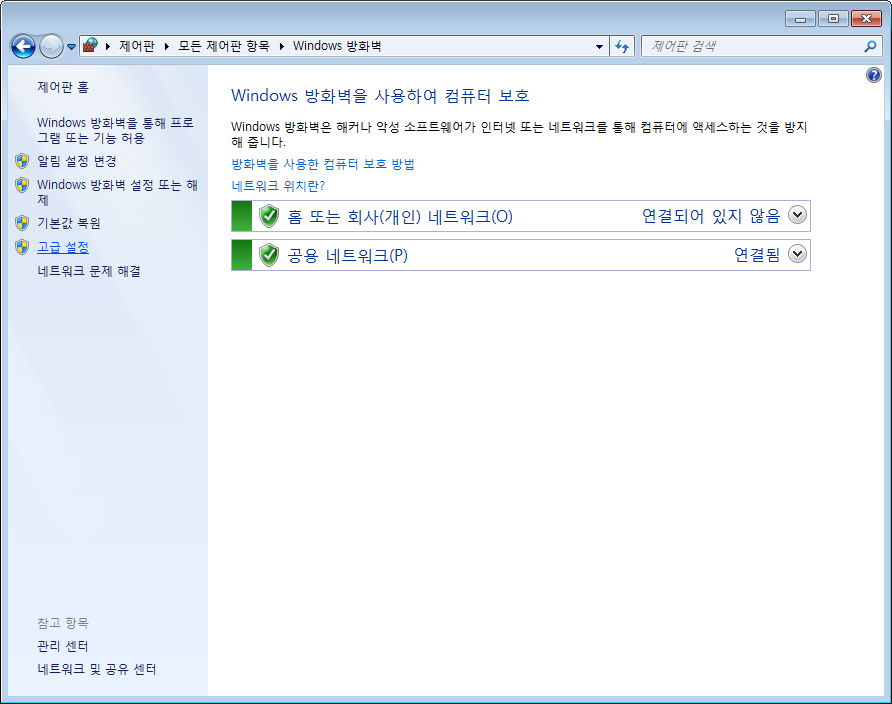Click the 연결됨 status text
Viewport: 892px width, 704px height.
(x=757, y=255)
